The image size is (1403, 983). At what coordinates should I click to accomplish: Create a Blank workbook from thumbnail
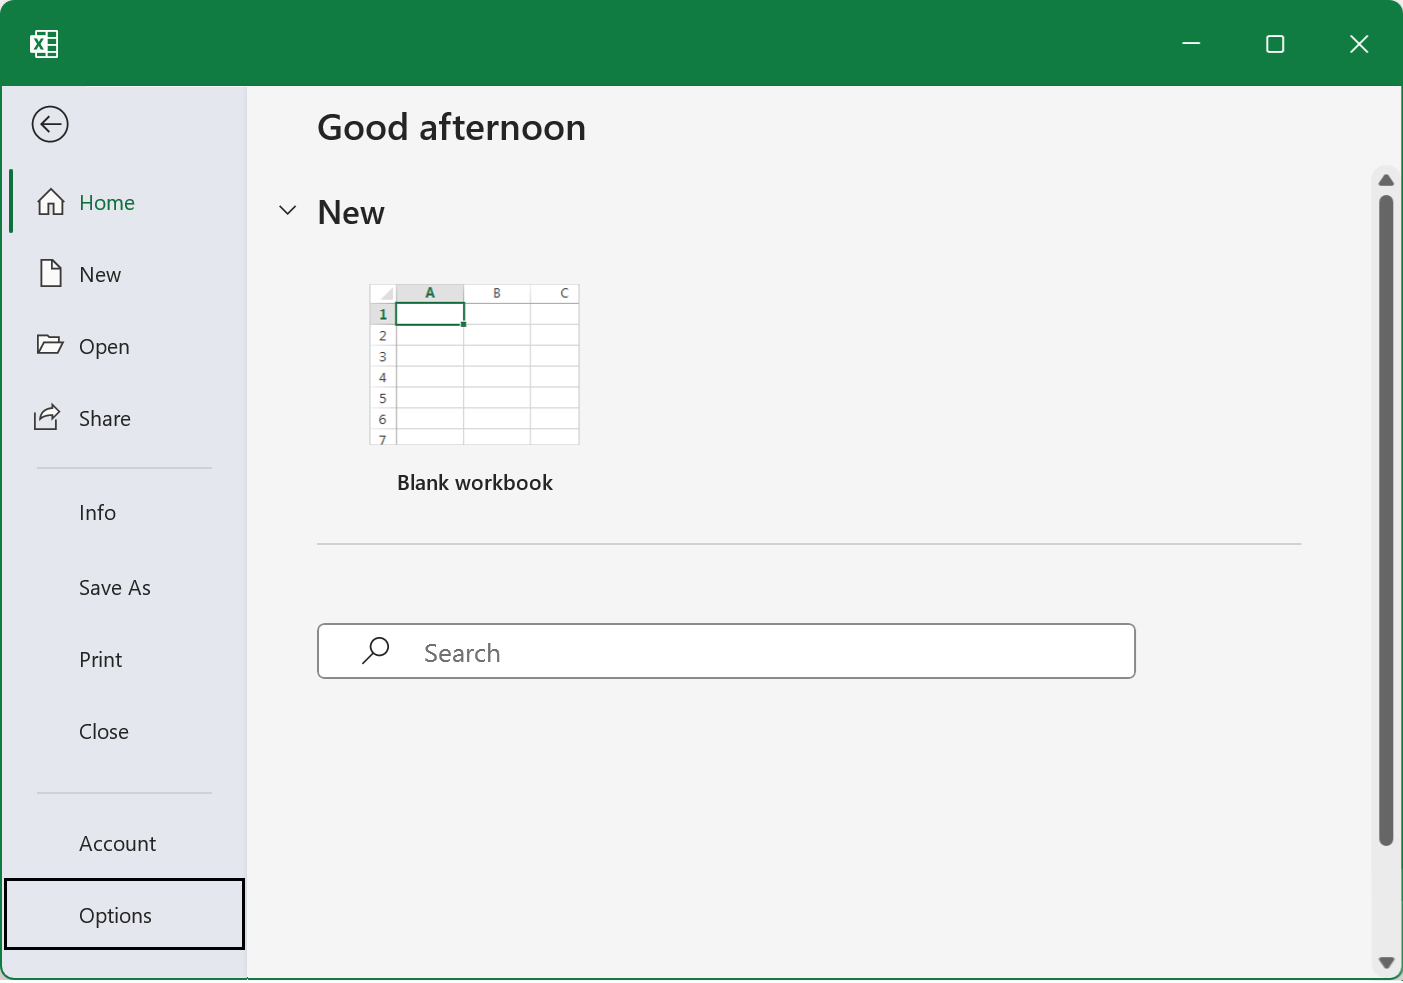tap(475, 365)
